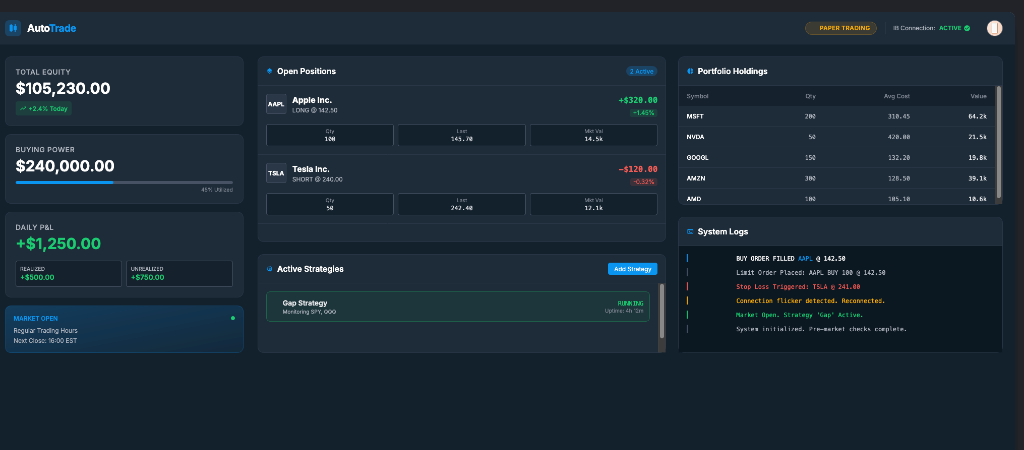Viewport: 1024px width, 450px height.
Task: Click the MARKET OPEN status card title
Action: coord(36,319)
